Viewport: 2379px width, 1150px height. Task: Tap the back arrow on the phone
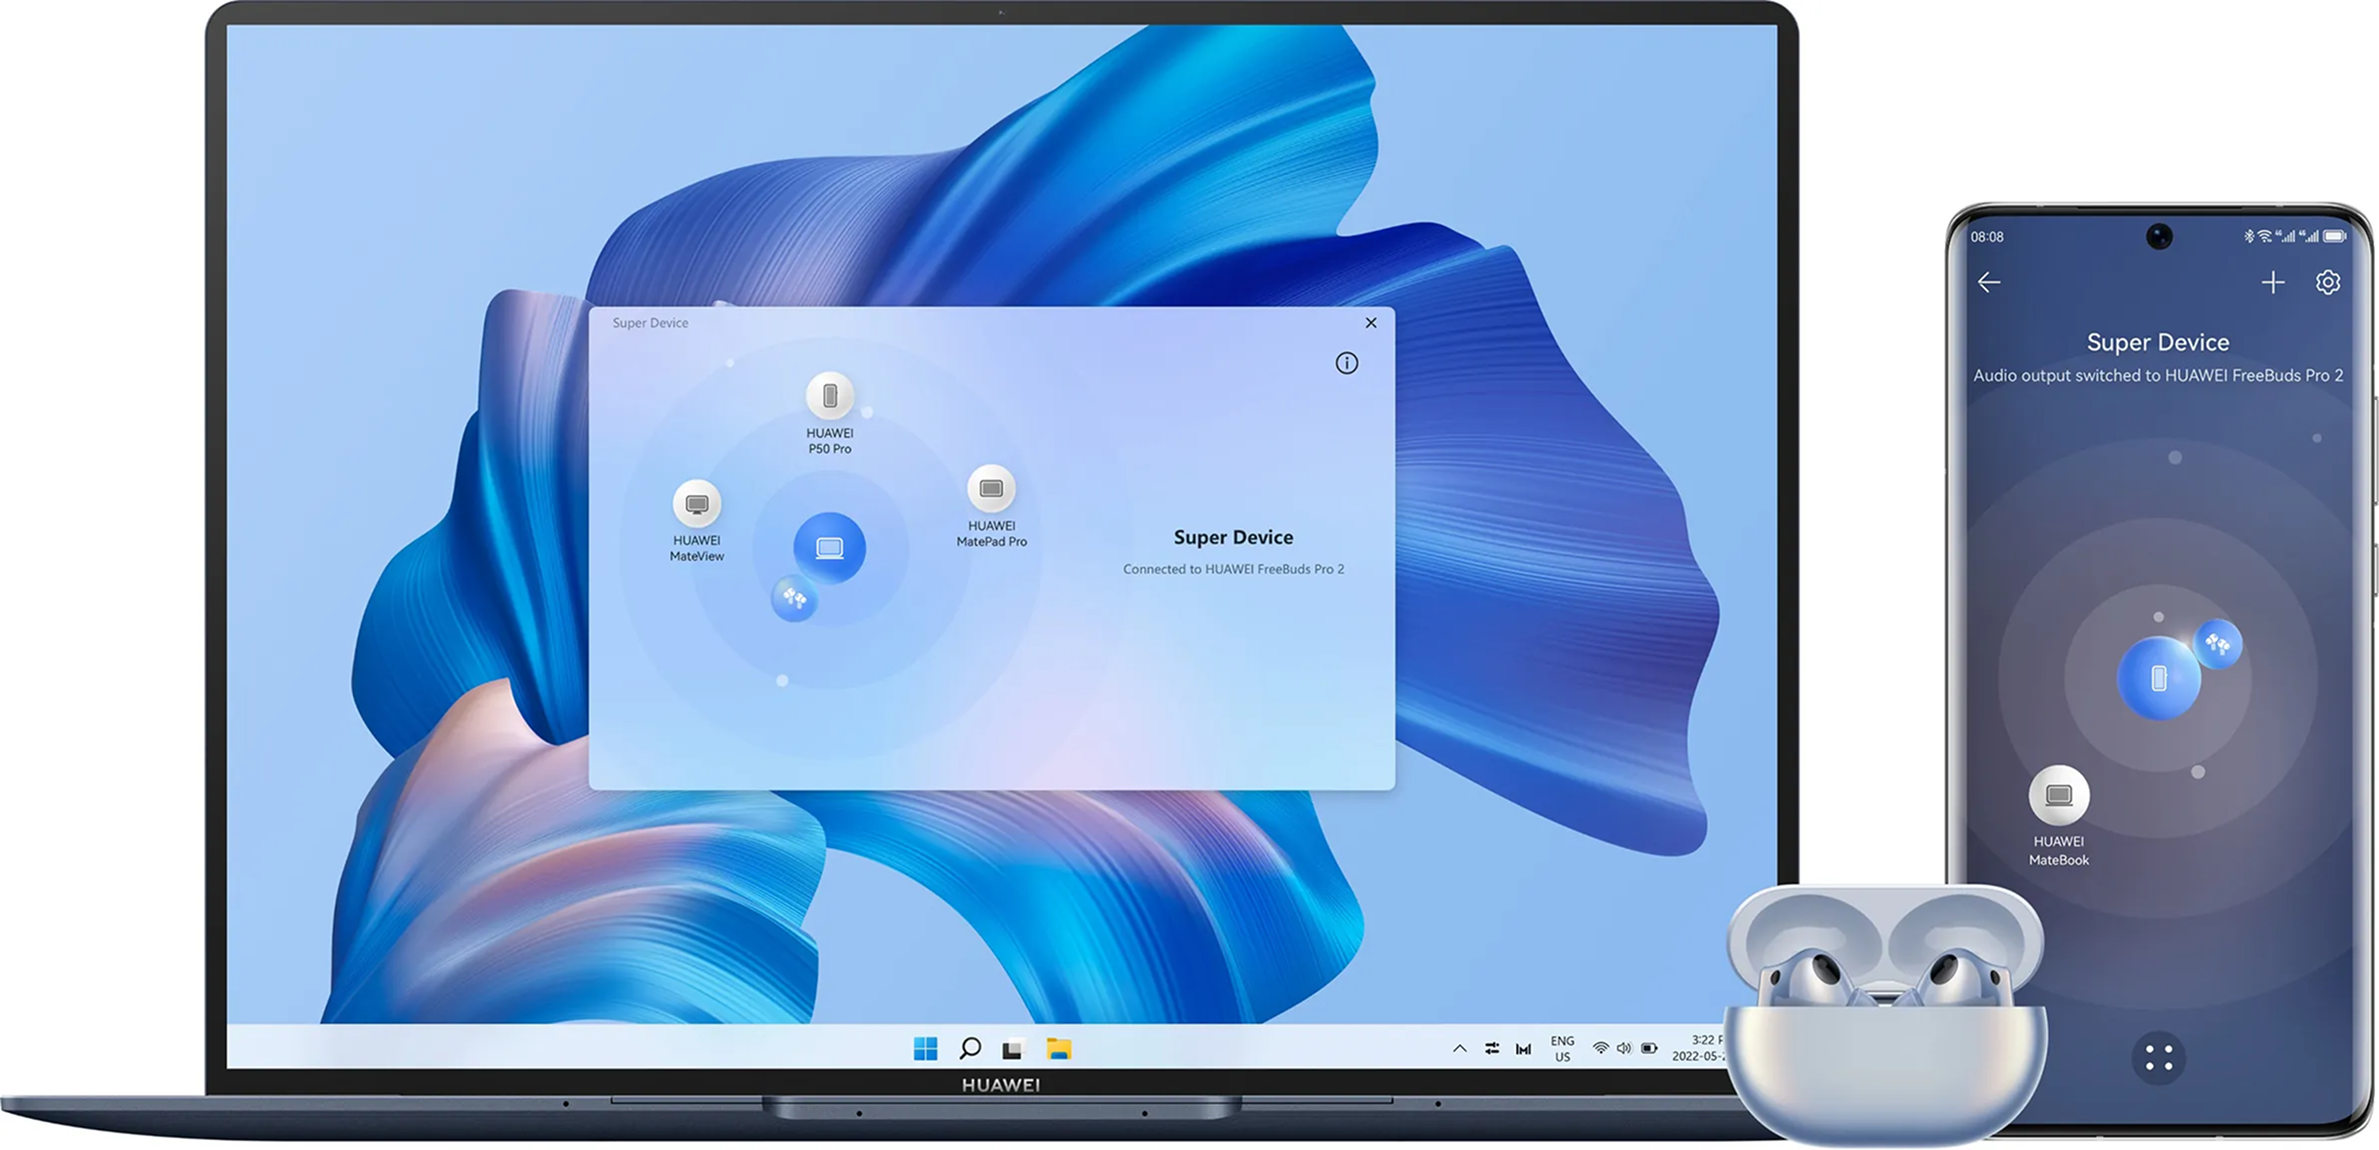[1989, 283]
